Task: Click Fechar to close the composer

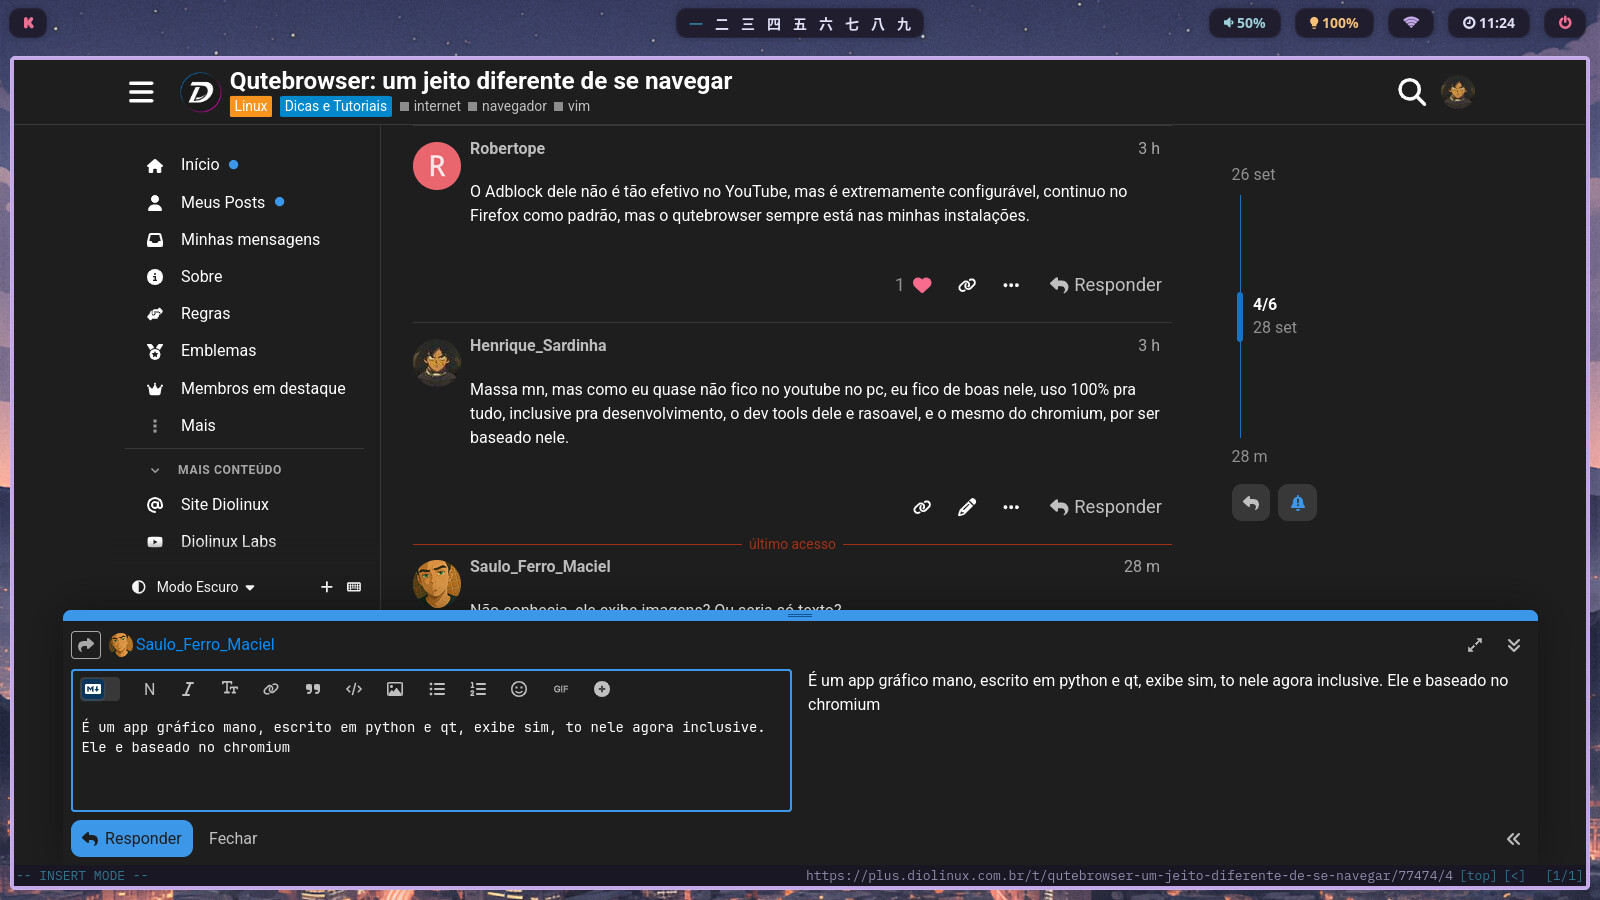Action: (x=233, y=839)
